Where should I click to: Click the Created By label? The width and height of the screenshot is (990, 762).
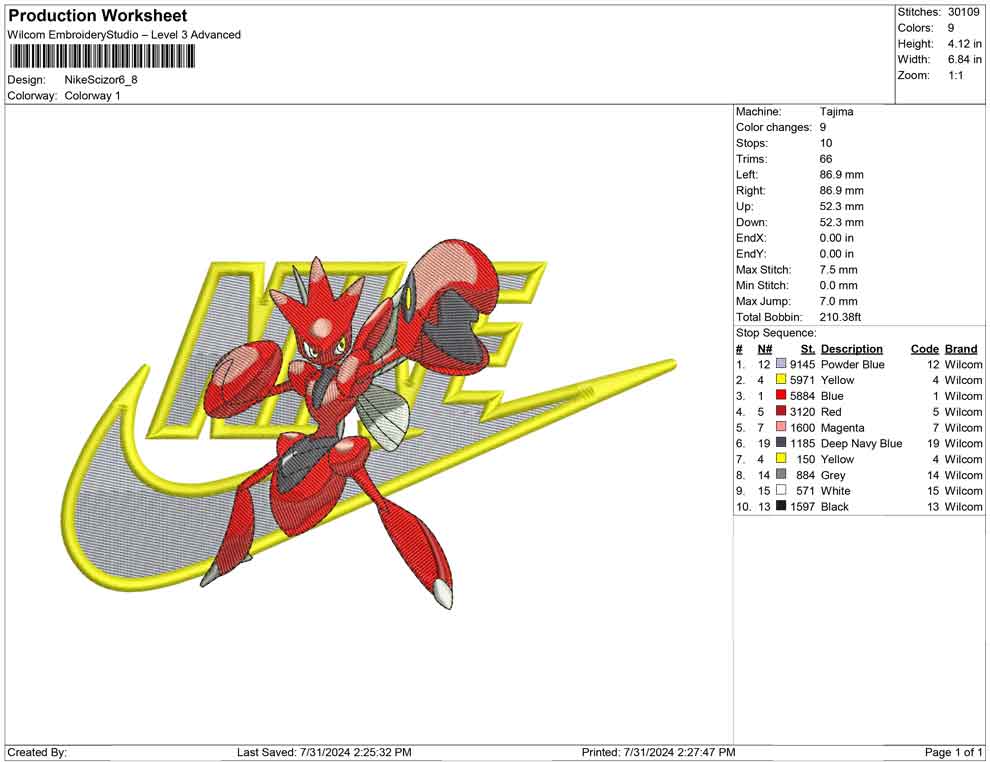coord(37,753)
